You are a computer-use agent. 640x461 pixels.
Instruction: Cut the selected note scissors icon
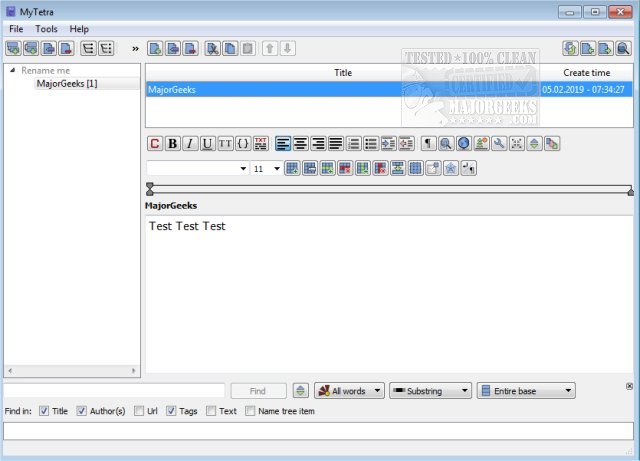coord(212,49)
